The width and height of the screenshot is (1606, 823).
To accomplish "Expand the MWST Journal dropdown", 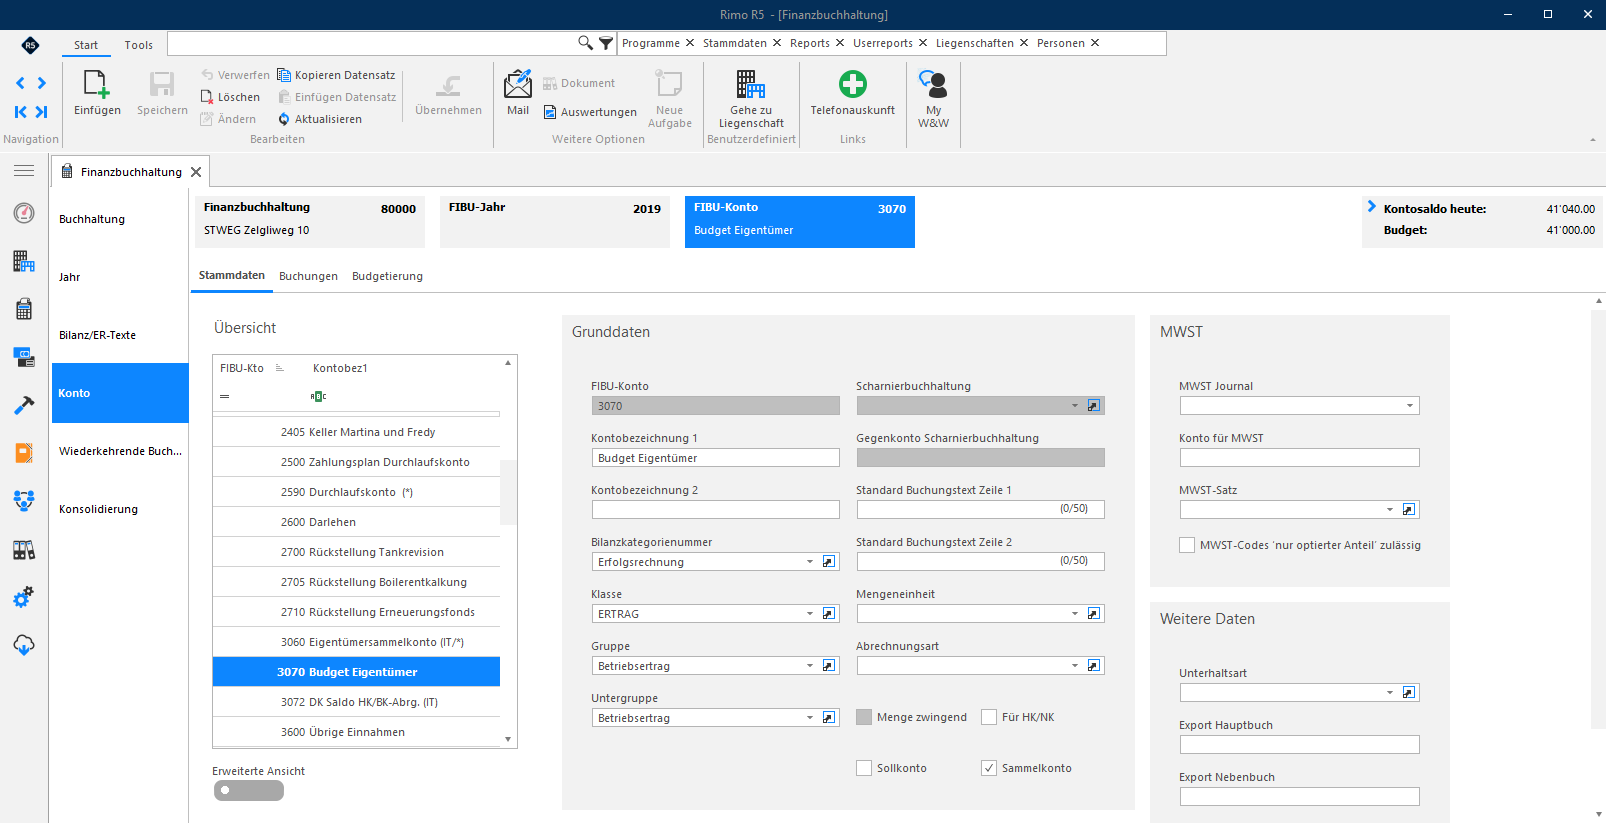I will coord(1410,406).
